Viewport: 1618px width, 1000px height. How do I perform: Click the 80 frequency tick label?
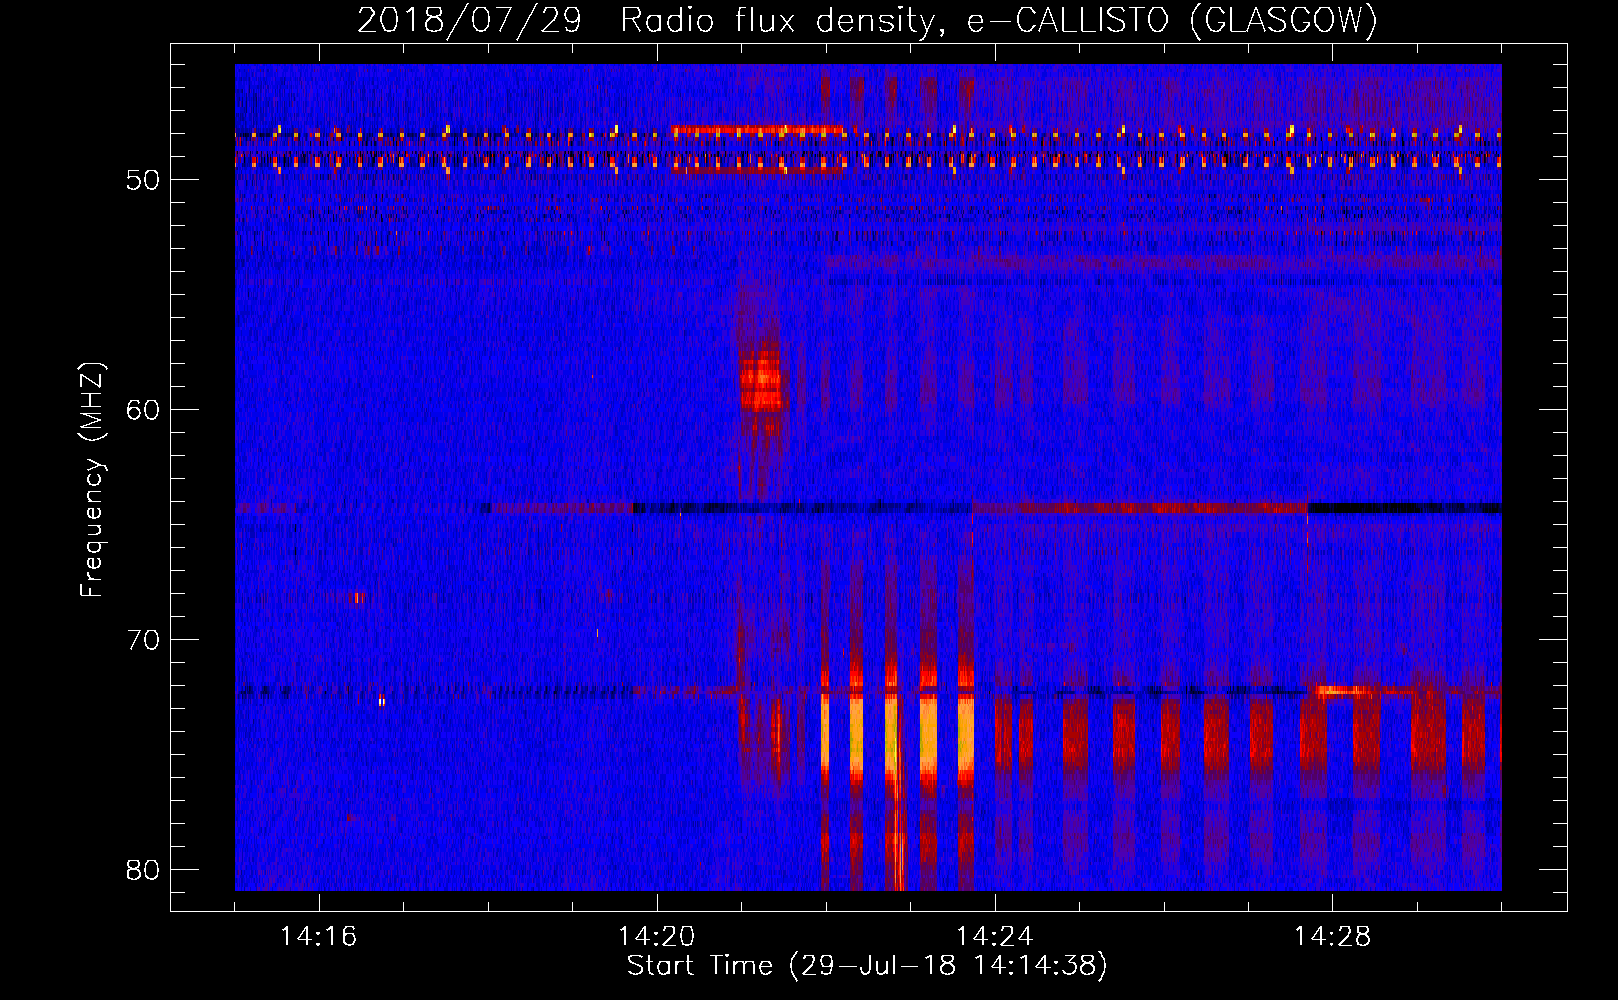point(143,870)
